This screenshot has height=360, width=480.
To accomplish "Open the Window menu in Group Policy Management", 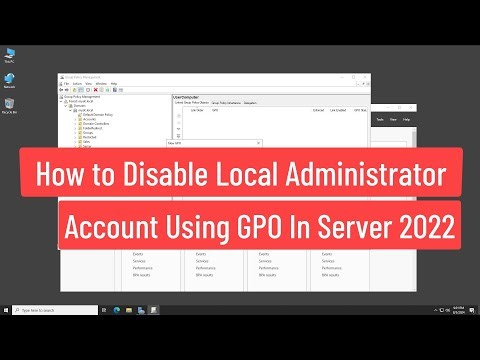I will 101,84.
